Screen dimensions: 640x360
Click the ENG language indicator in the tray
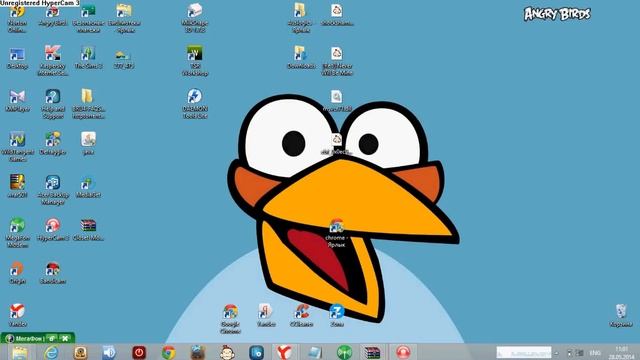tap(596, 353)
